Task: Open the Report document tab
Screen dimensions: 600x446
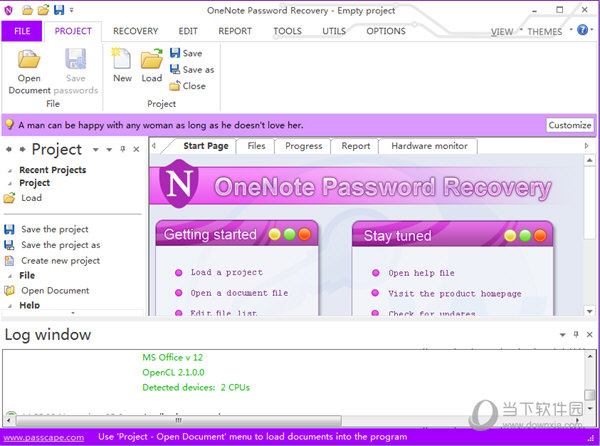Action: pyautogui.click(x=355, y=146)
